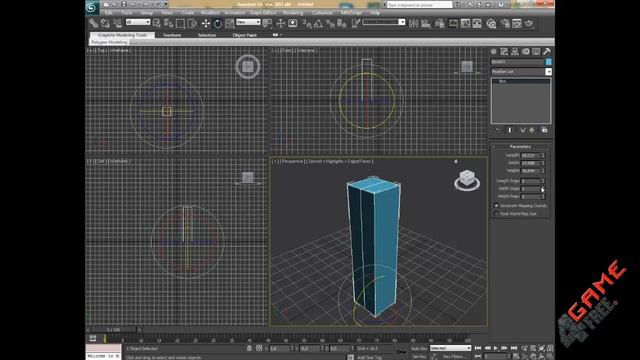Viewport: 640px width, 360px height.
Task: Open the Schematic View icon
Action: pyautogui.click(x=477, y=23)
